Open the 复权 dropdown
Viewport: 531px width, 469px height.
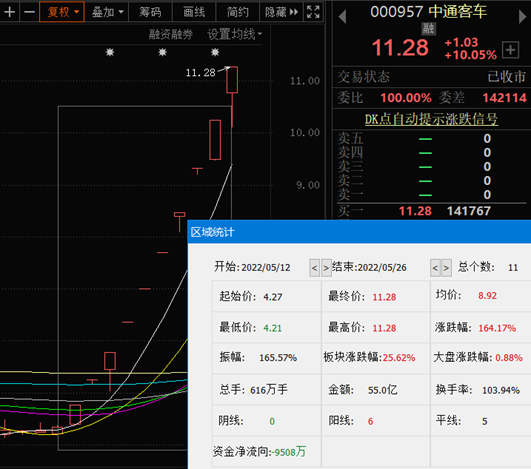62,12
